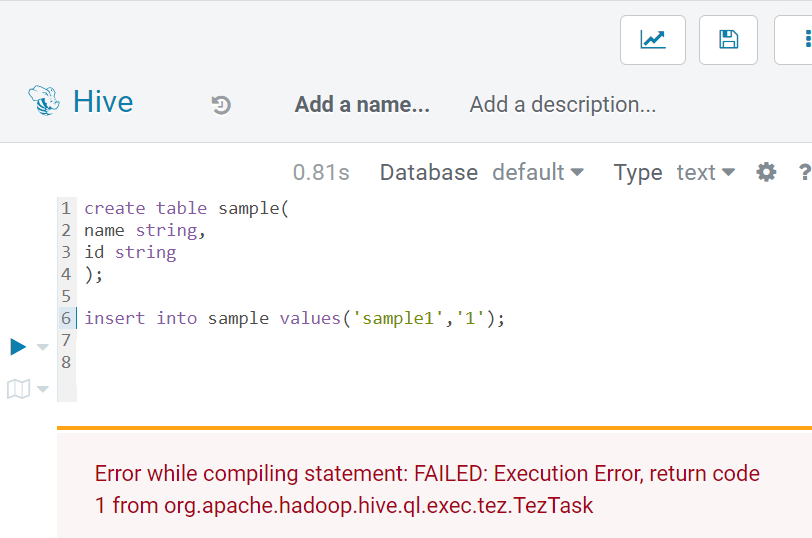This screenshot has width=812, height=538.
Task: Expand the arrow beside the map icon
Action: click(43, 390)
